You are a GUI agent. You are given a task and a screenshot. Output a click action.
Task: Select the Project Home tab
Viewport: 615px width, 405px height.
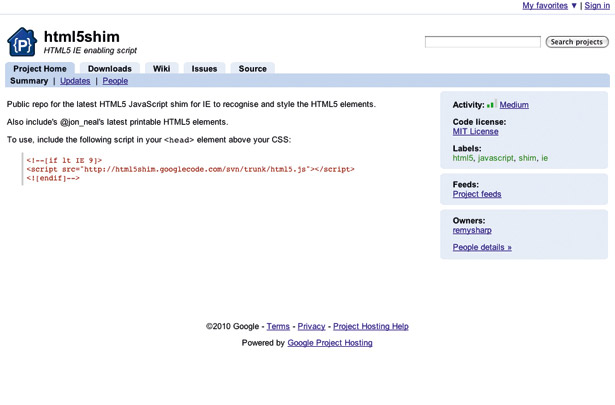click(x=40, y=68)
